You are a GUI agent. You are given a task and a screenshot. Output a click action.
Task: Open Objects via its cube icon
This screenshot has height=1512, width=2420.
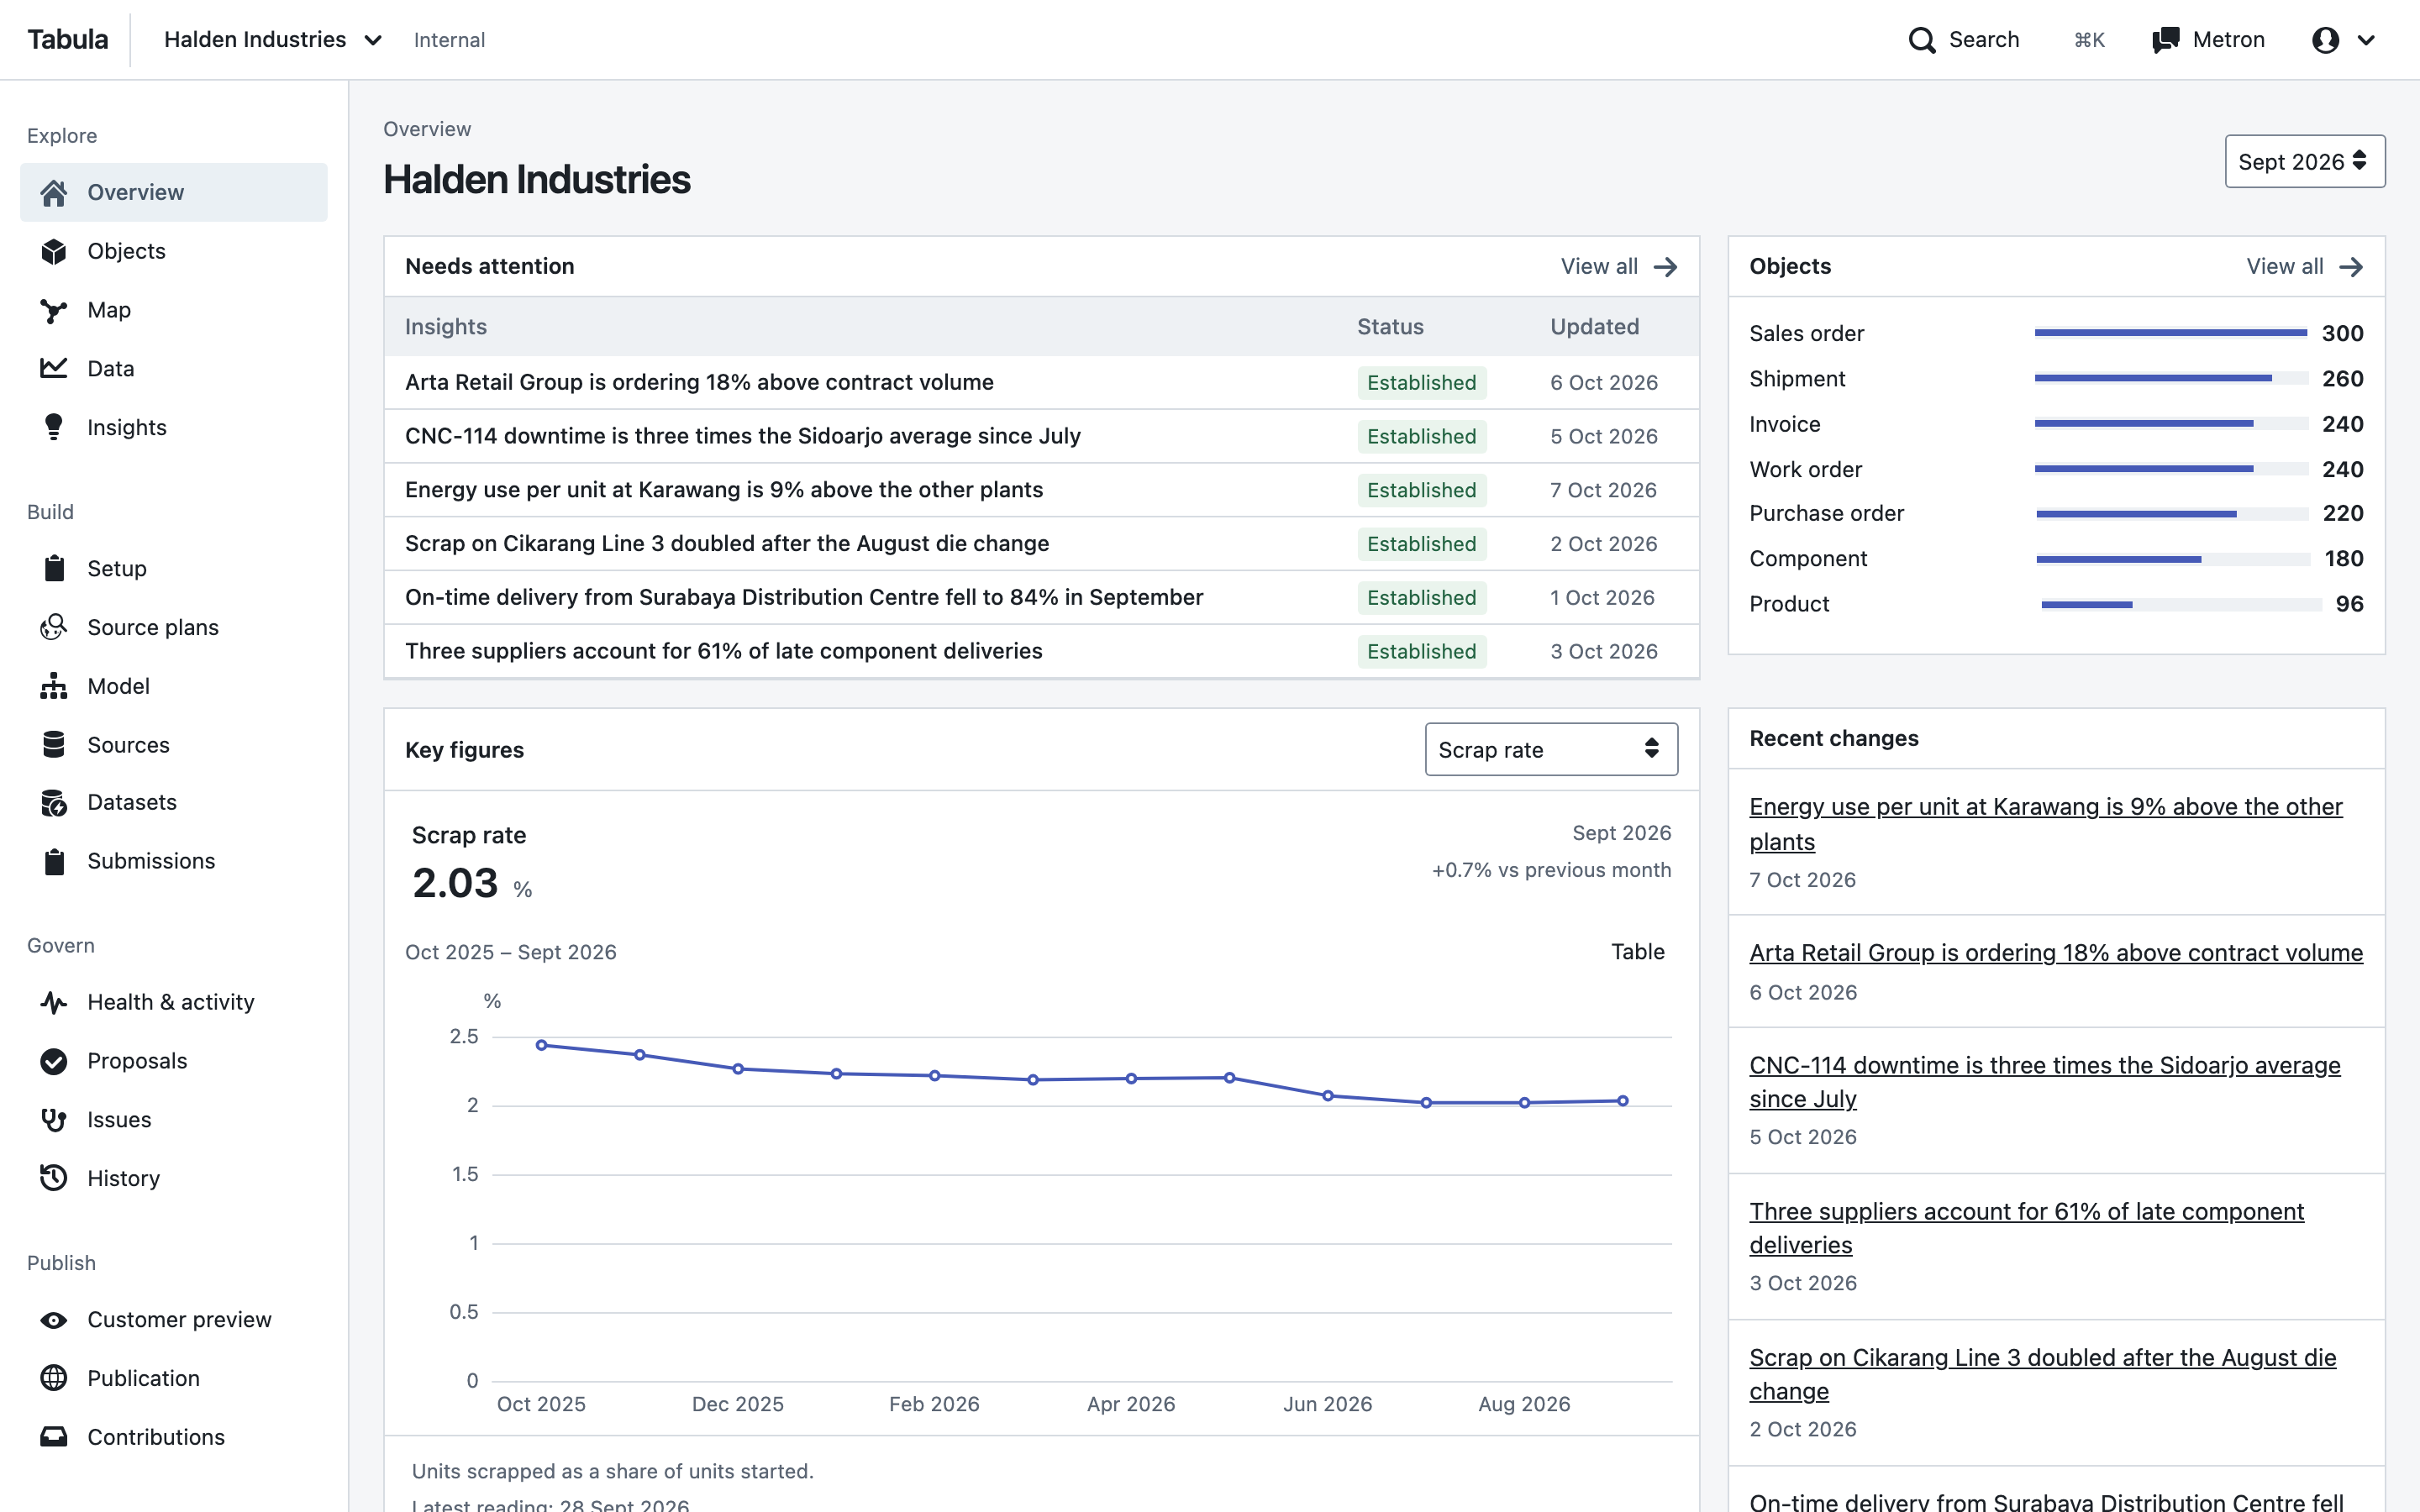(x=54, y=251)
